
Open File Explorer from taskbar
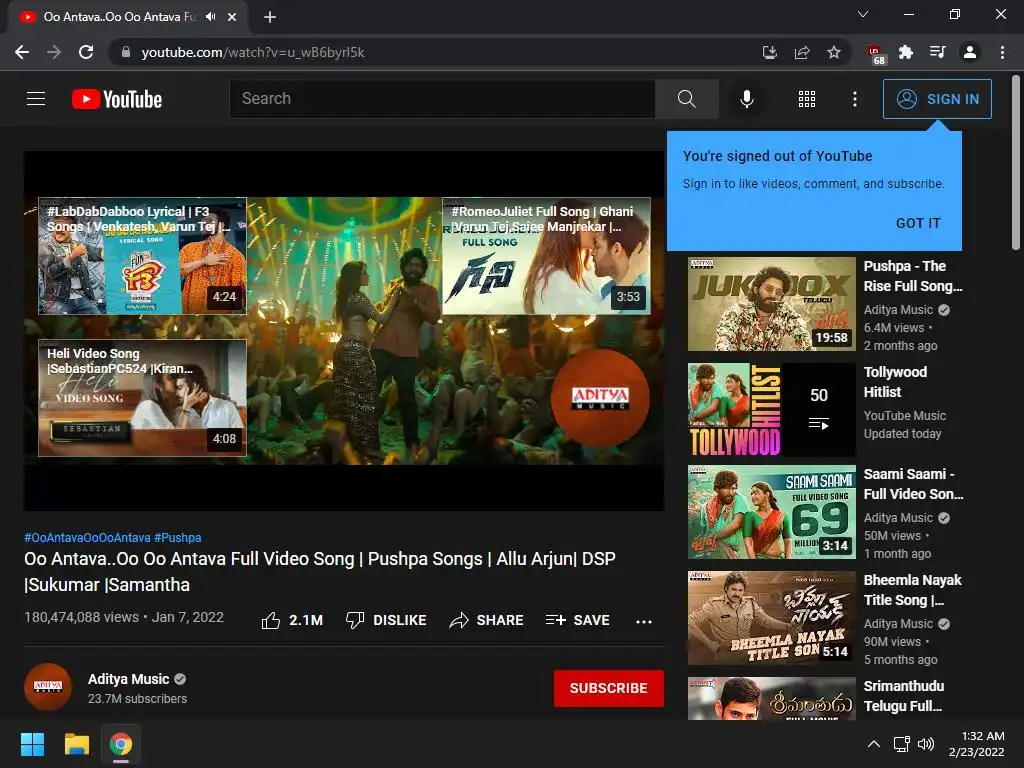76,744
